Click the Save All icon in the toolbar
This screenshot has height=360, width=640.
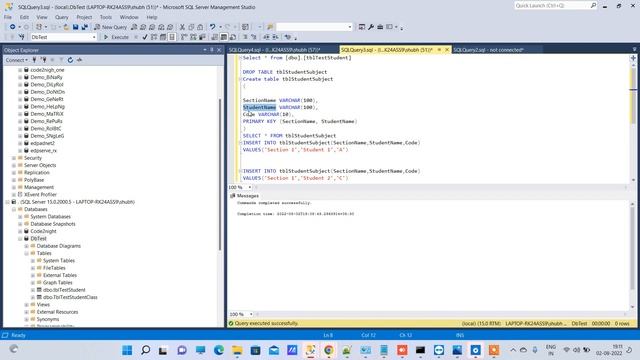point(84,27)
